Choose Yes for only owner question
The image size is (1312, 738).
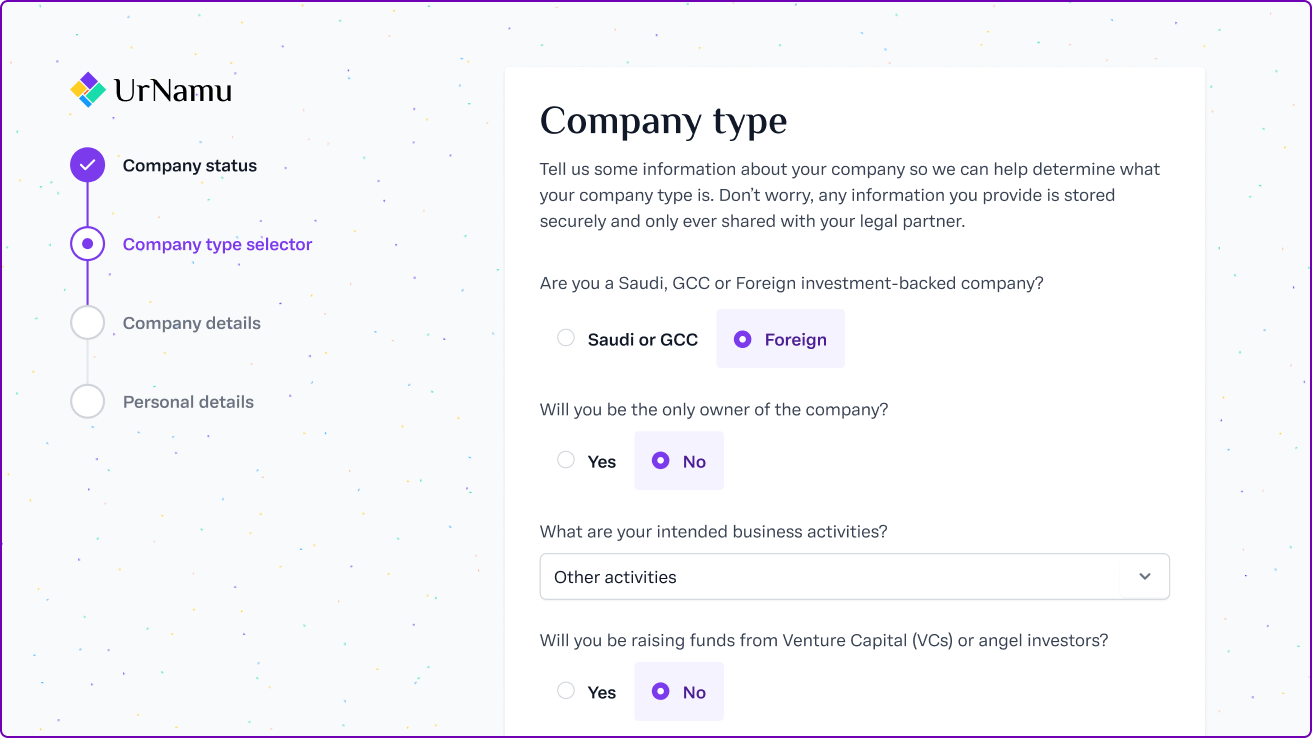(x=566, y=461)
